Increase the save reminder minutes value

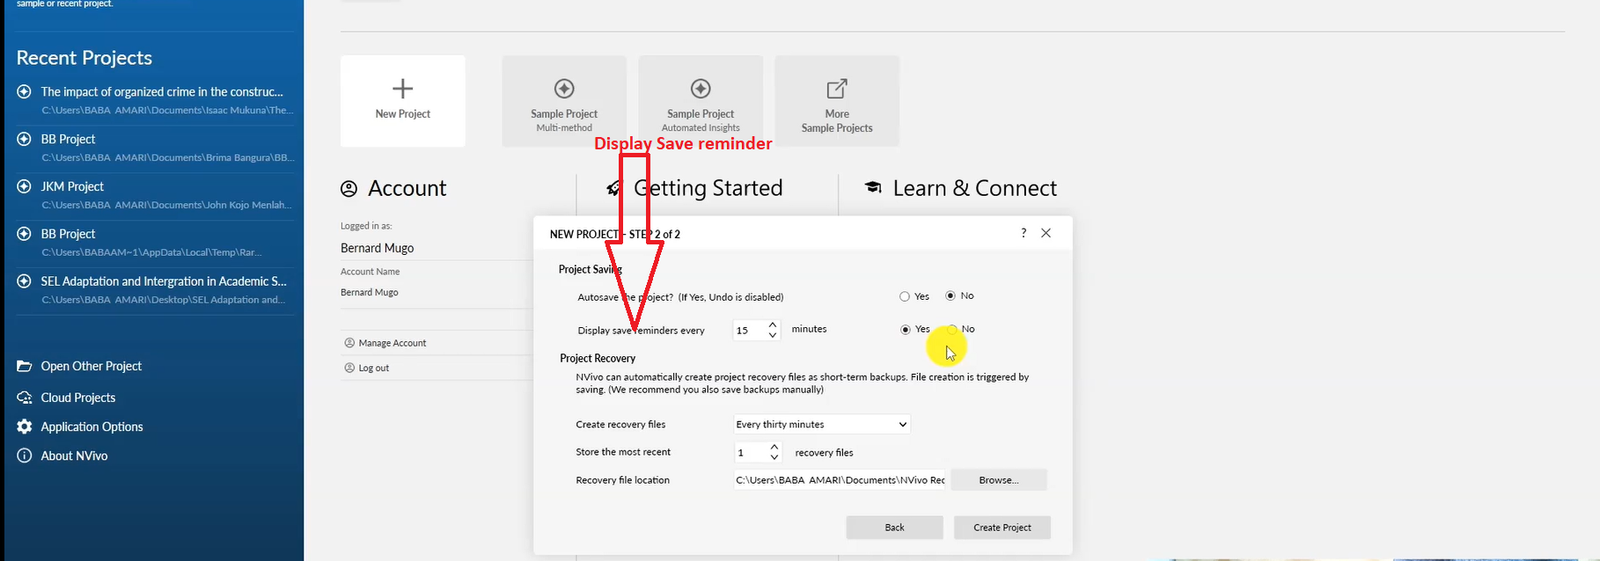point(772,325)
